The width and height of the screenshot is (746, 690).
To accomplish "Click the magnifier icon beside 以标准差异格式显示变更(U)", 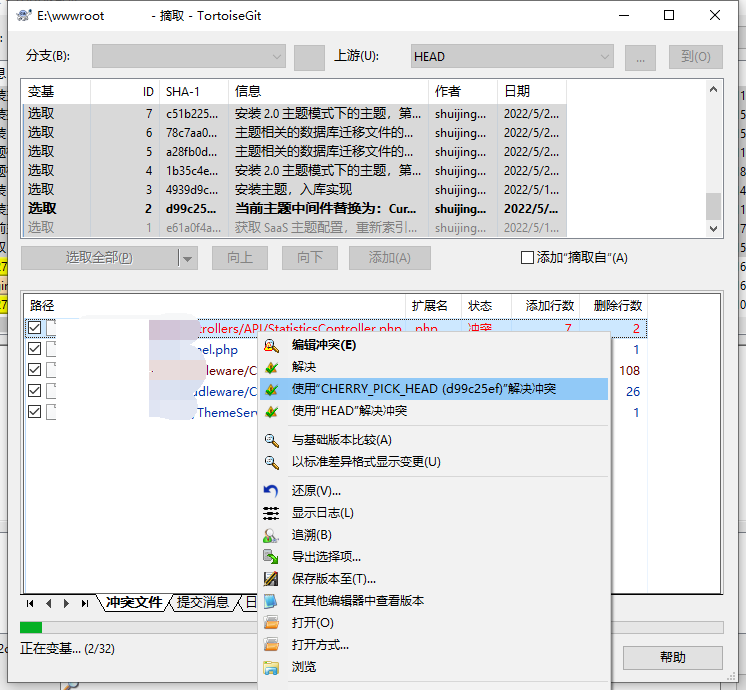I will [x=271, y=462].
